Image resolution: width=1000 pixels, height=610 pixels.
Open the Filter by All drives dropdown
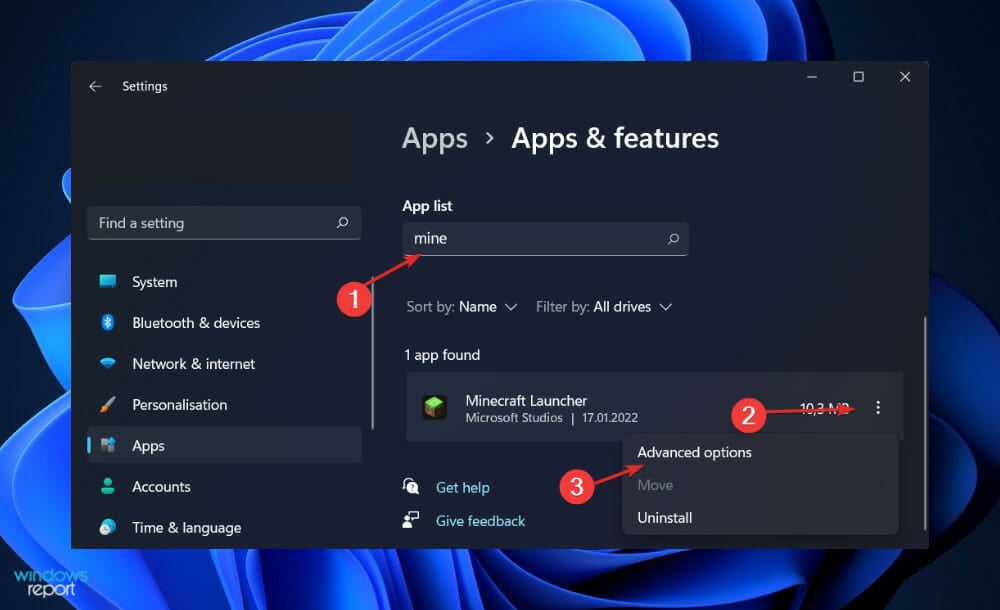point(604,307)
